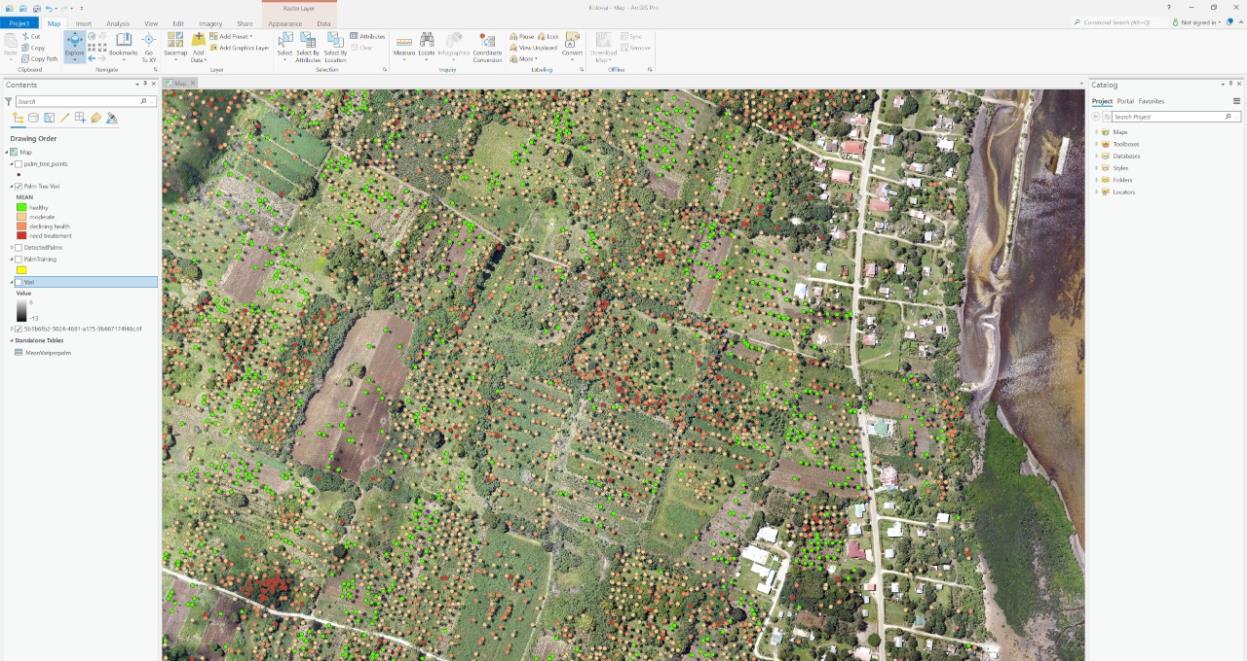This screenshot has height=661, width=1247.
Task: Open the Coordinate Conversion tool
Action: (x=487, y=46)
